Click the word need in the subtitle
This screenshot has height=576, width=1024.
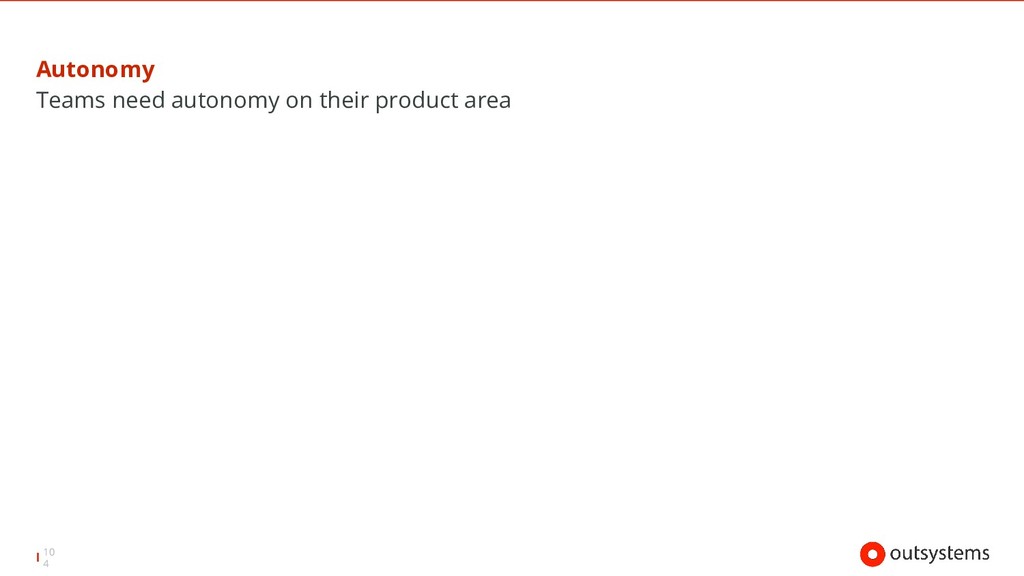(x=138, y=100)
